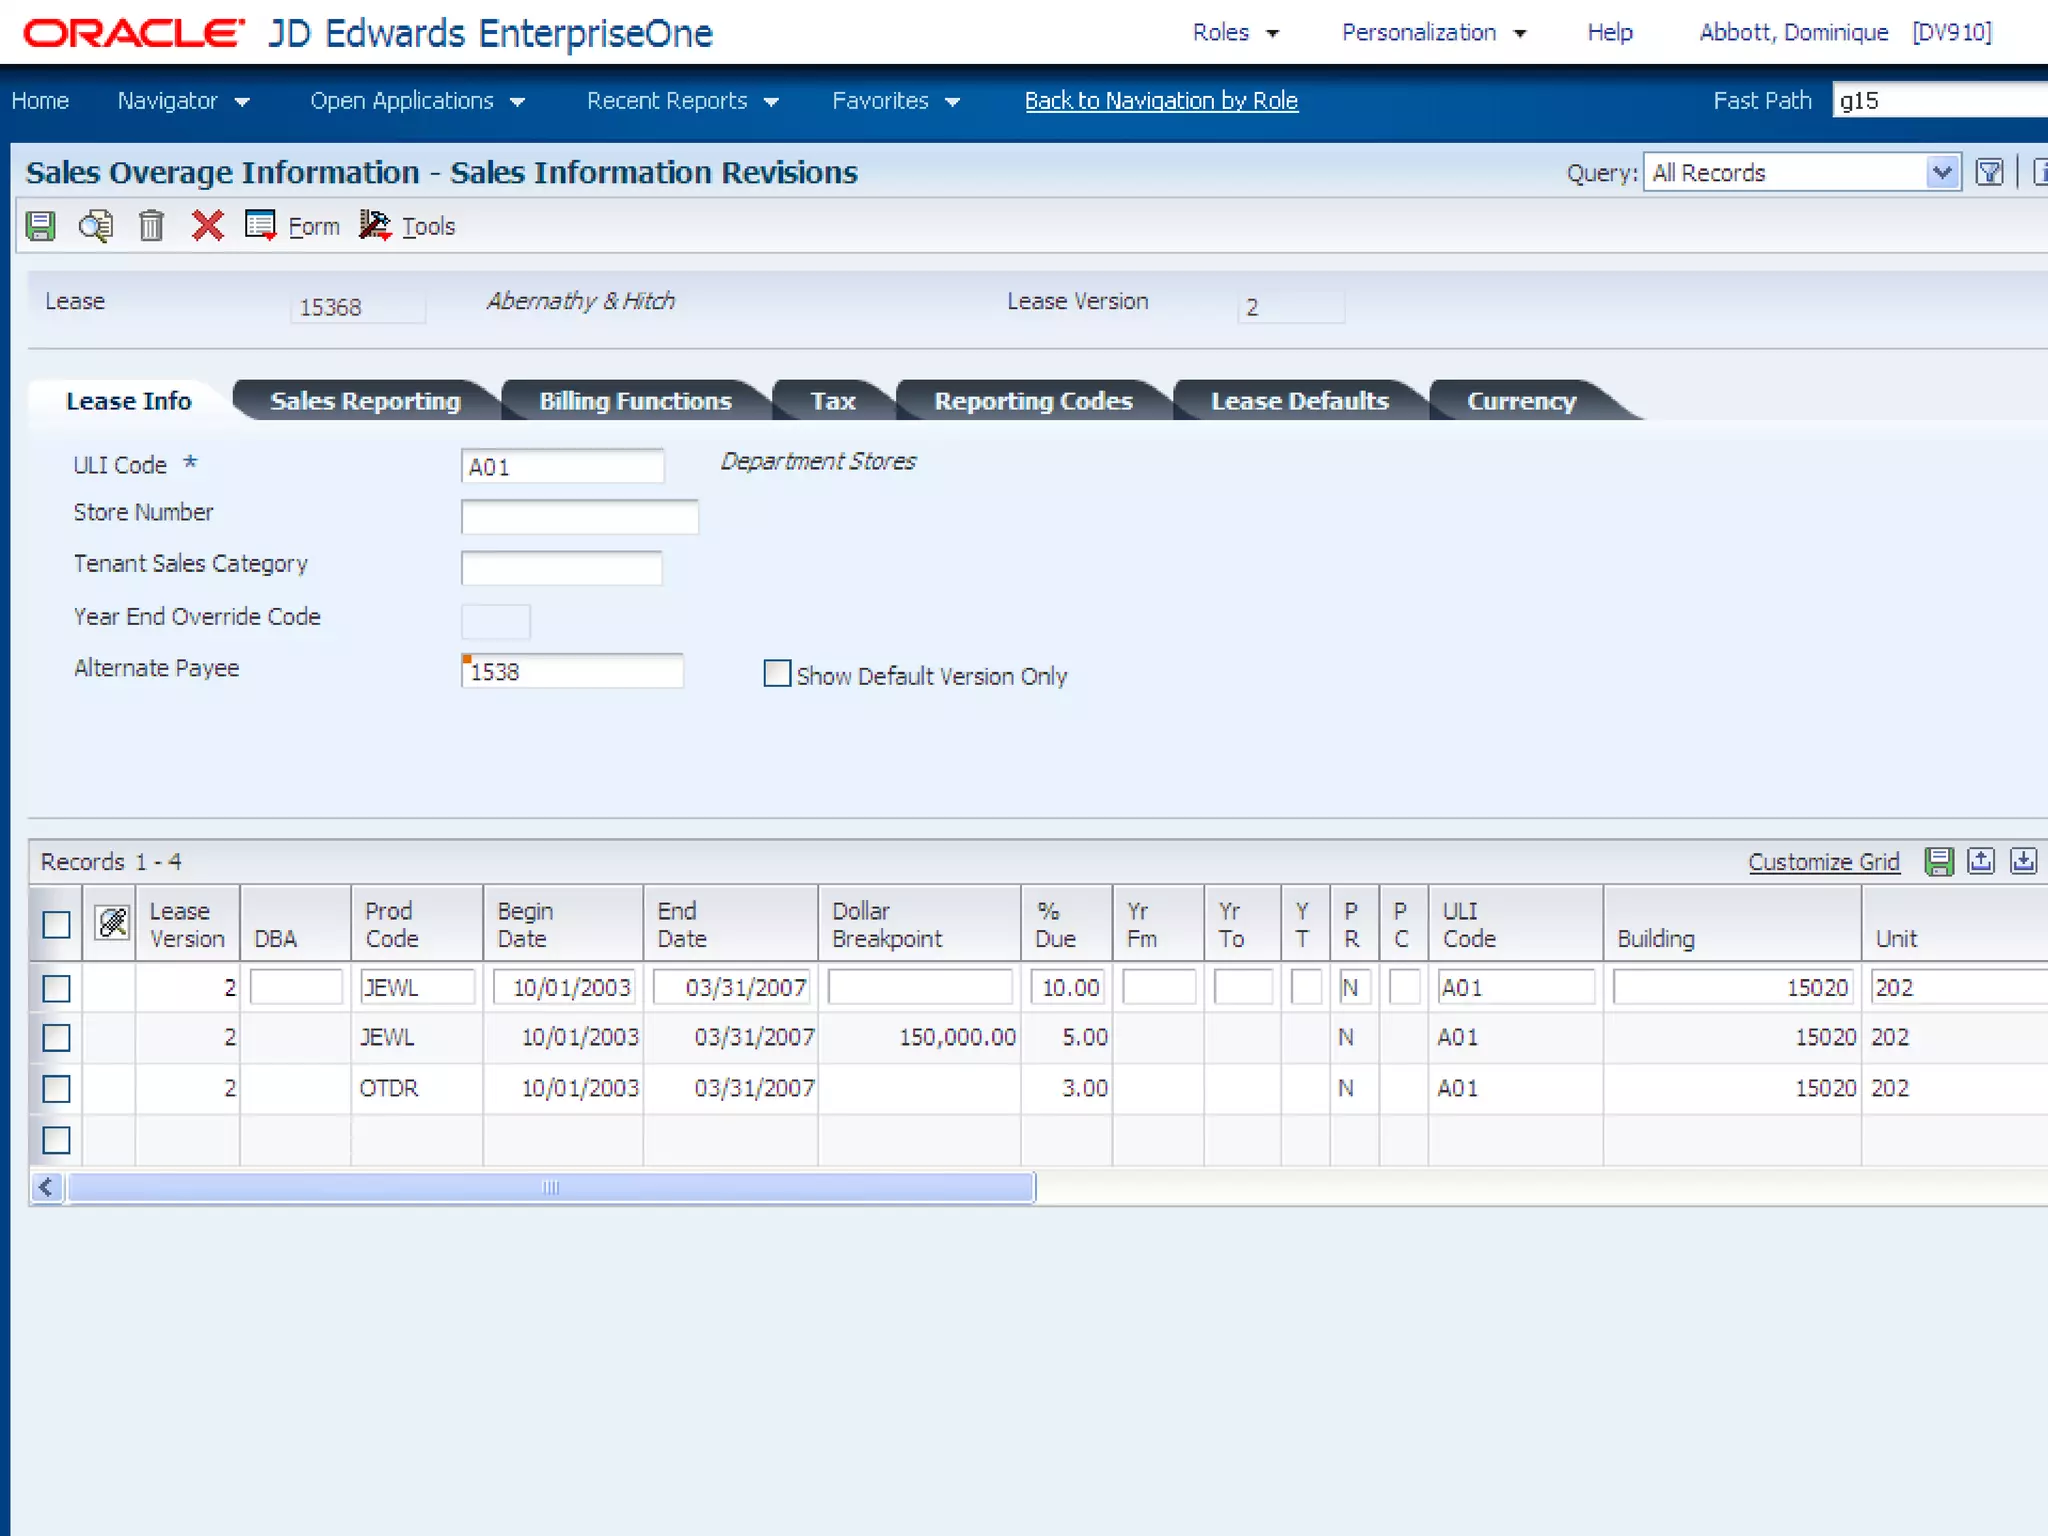Switch to the Sales Reporting tab
Viewport: 2048px width, 1536px height.
(365, 401)
